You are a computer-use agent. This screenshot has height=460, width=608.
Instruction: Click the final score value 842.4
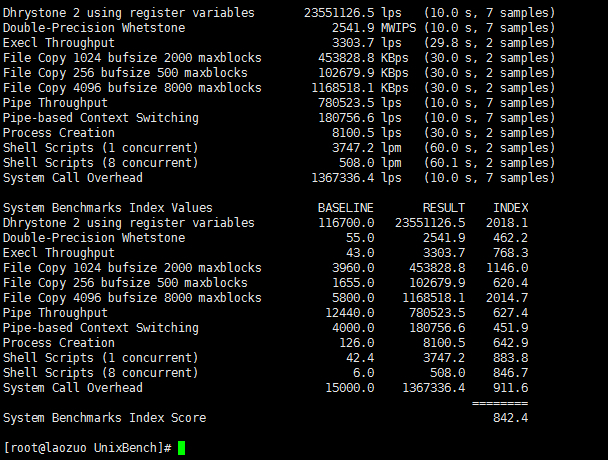coord(510,418)
